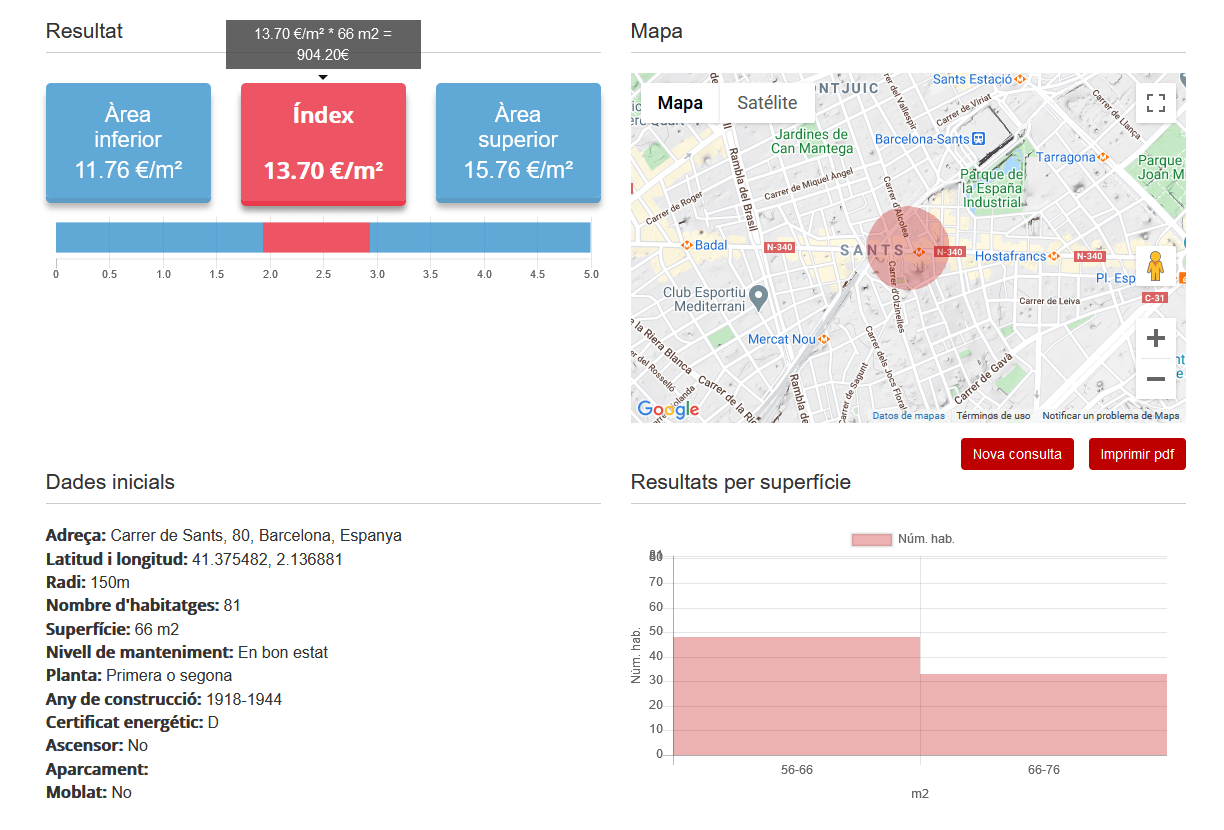Click the Badal metro station icon
Image resolution: width=1224 pixels, height=830 pixels.
(x=687, y=245)
